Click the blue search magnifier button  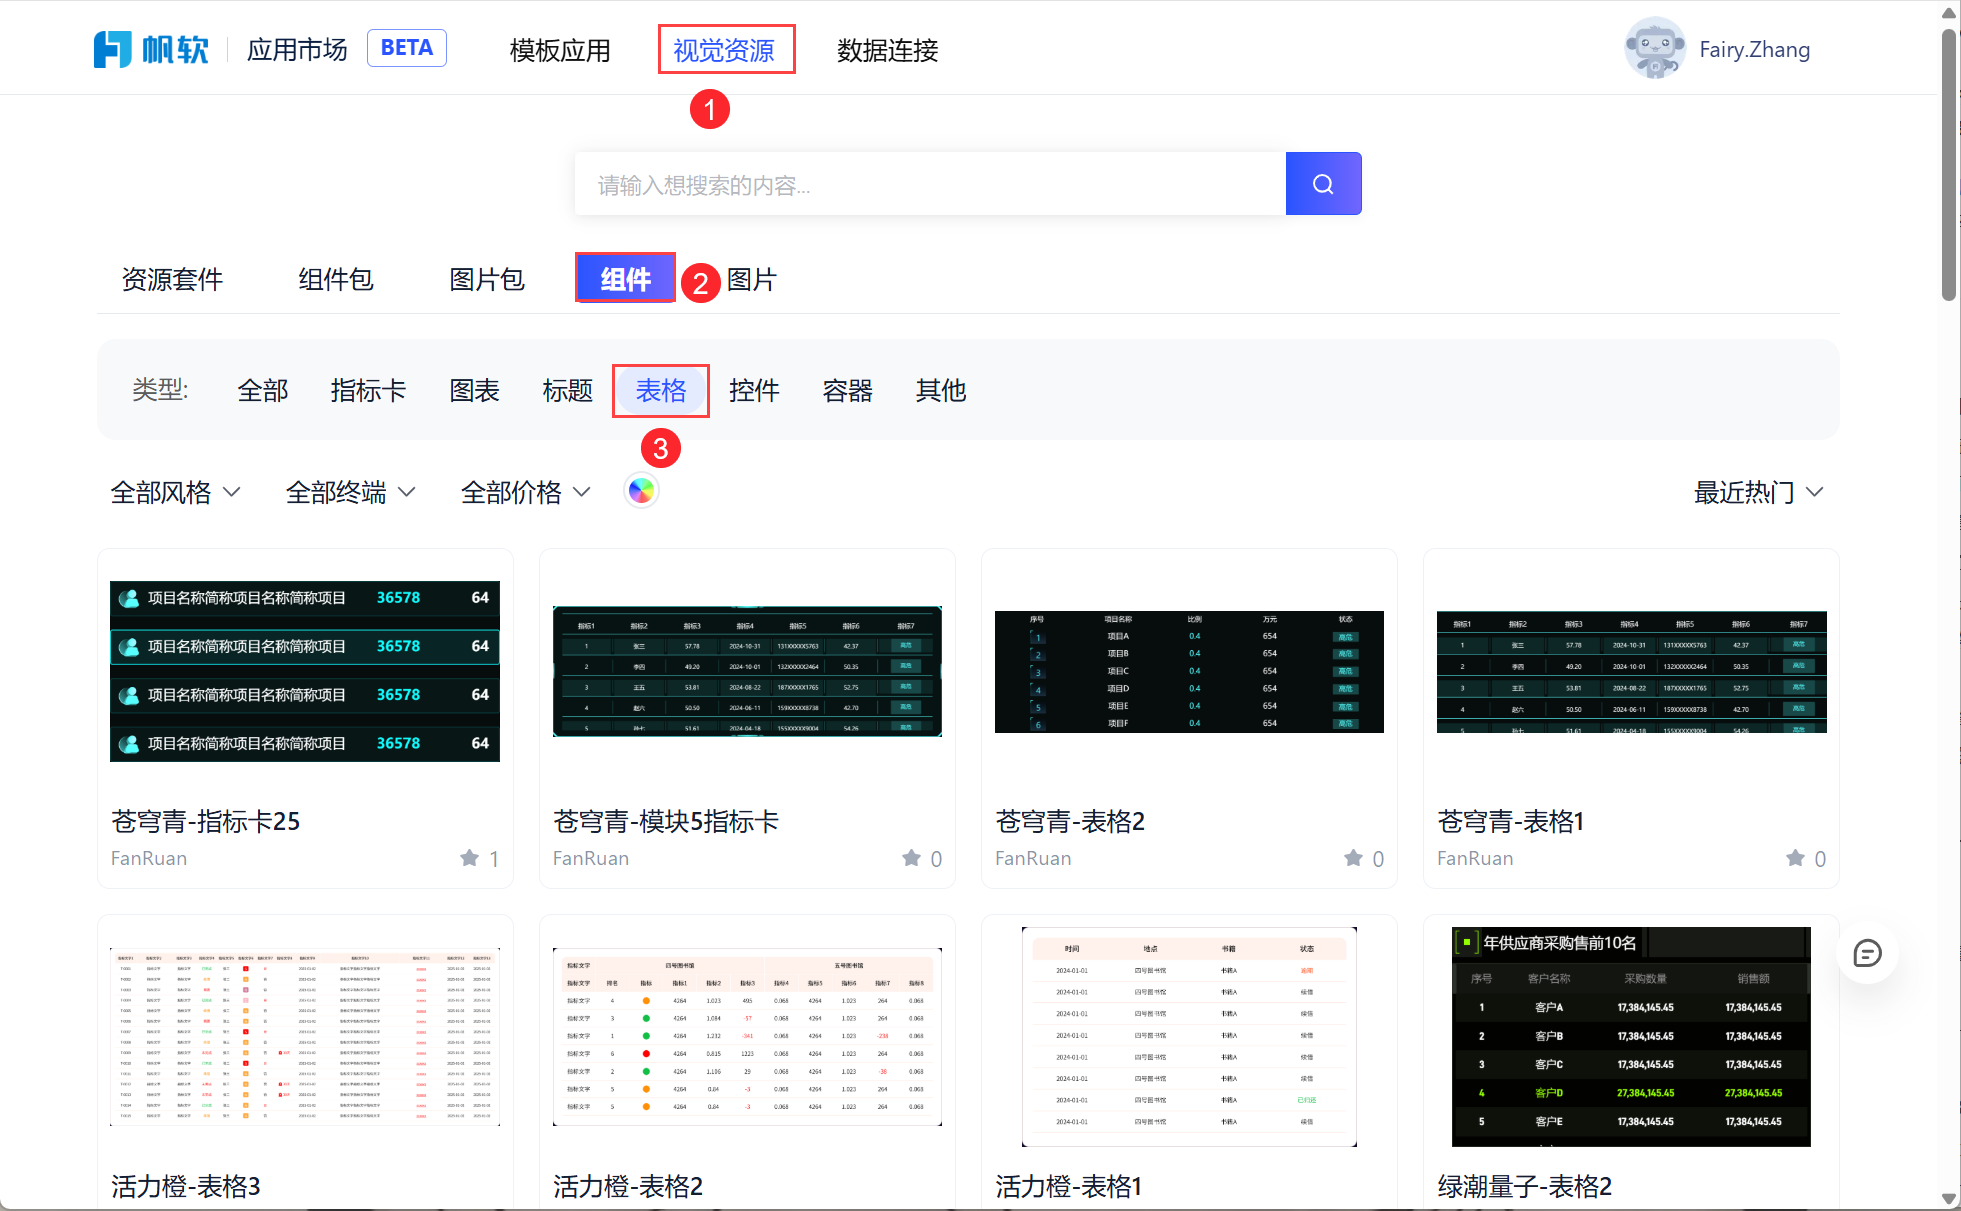tap(1322, 184)
